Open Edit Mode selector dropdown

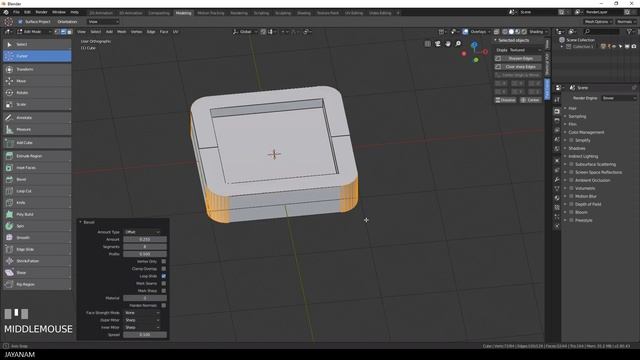point(34,31)
